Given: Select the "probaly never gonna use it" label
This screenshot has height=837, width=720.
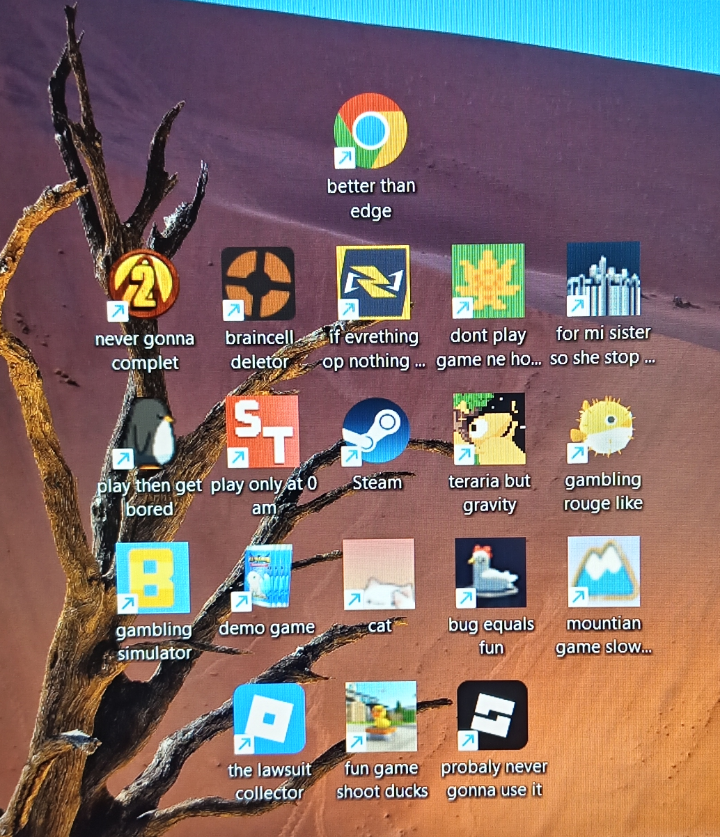Looking at the screenshot, I should [x=494, y=778].
